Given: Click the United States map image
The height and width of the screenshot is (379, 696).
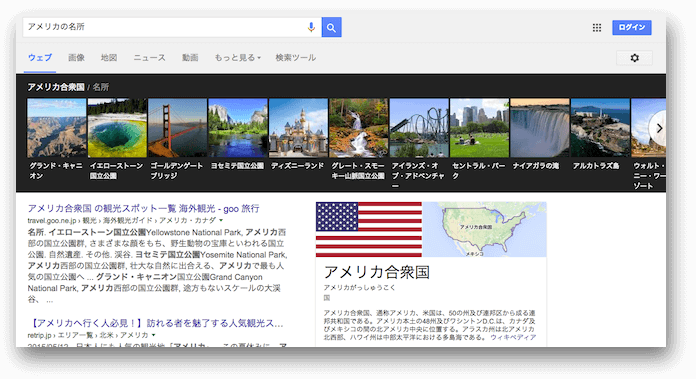Looking at the screenshot, I should click(x=485, y=229).
